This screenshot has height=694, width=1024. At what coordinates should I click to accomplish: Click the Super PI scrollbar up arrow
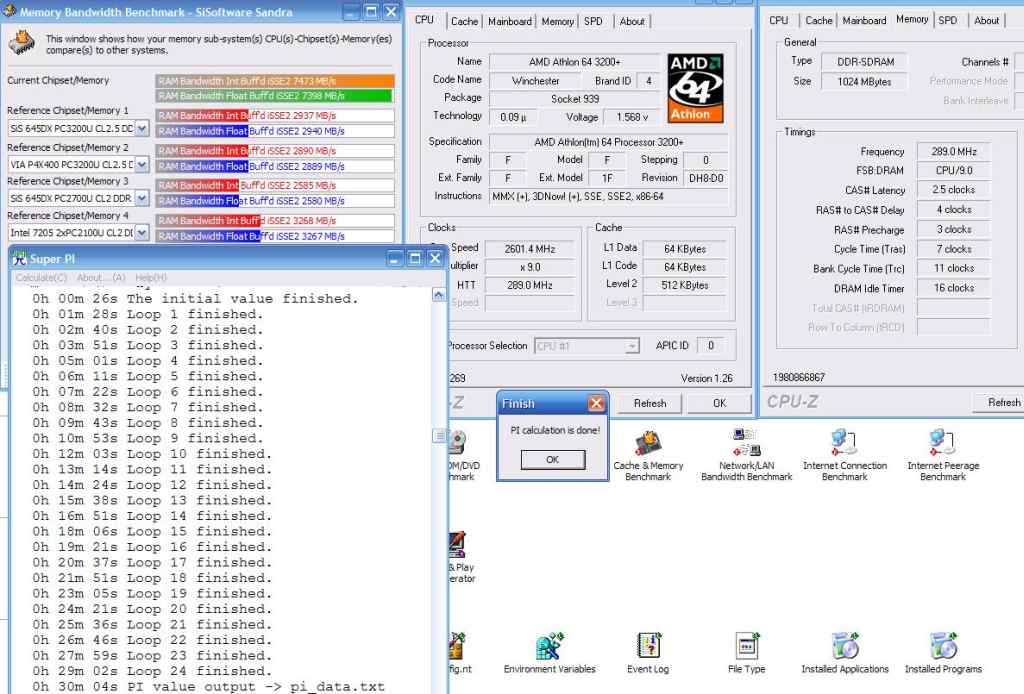pyautogui.click(x=439, y=295)
